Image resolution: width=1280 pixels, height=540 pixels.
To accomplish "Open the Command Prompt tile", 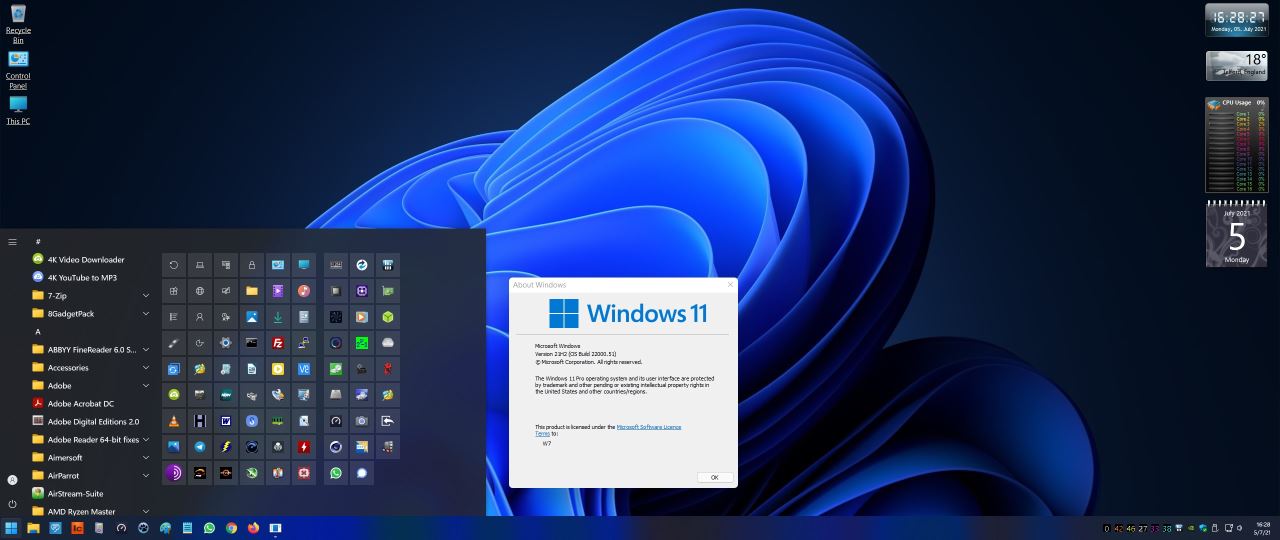I will click(x=252, y=343).
